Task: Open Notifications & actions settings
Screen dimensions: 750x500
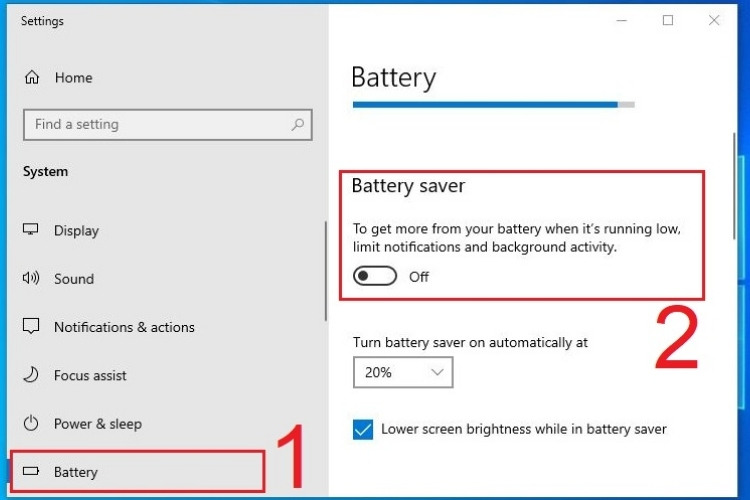Action: [124, 327]
